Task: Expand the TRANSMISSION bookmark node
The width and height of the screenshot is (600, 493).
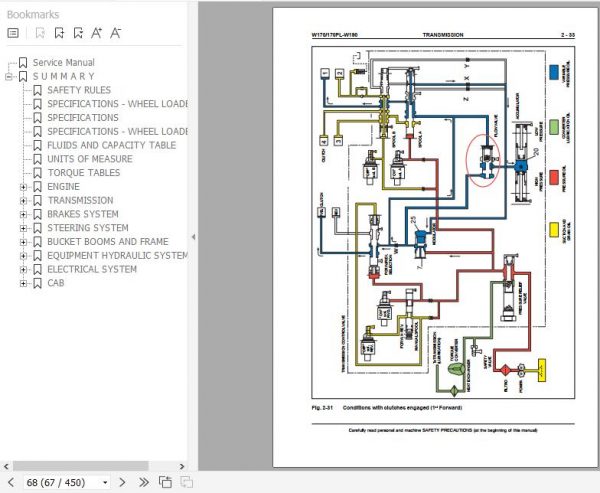Action: point(23,201)
